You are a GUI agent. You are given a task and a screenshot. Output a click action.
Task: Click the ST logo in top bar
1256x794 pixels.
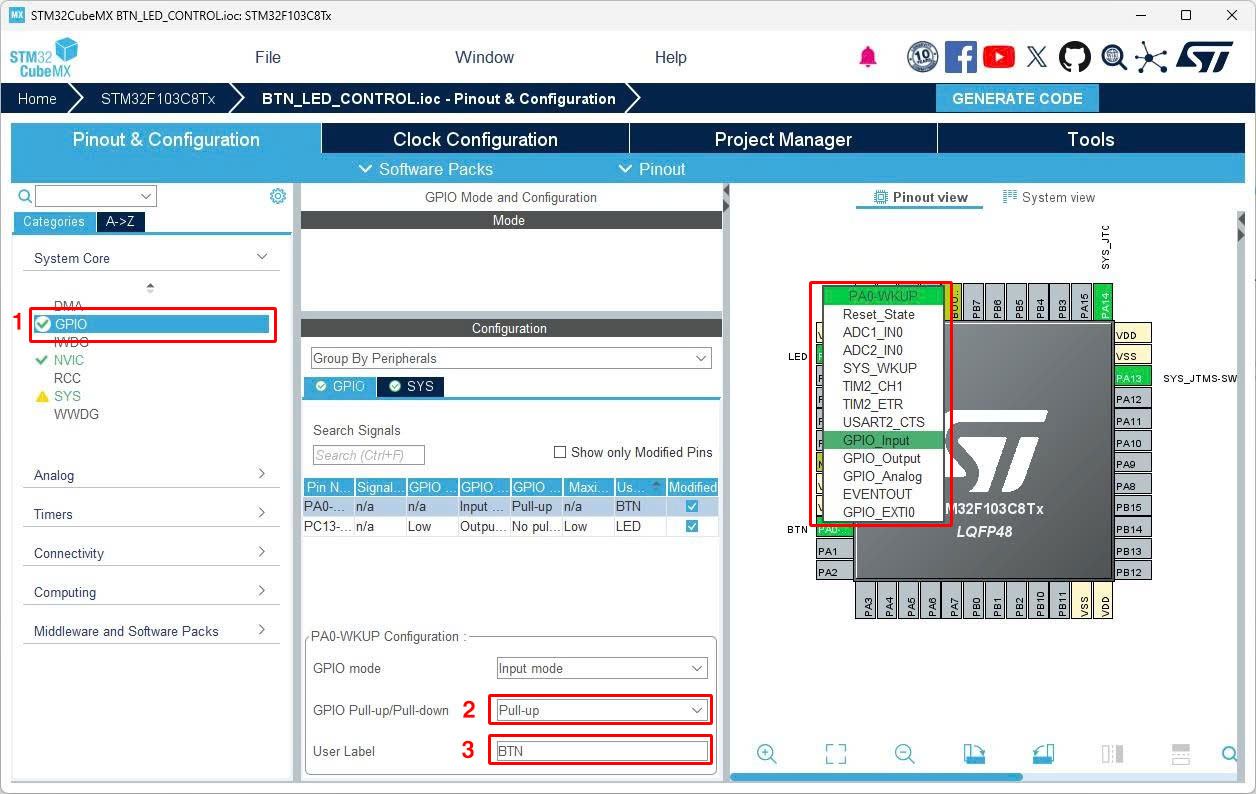coord(1204,57)
